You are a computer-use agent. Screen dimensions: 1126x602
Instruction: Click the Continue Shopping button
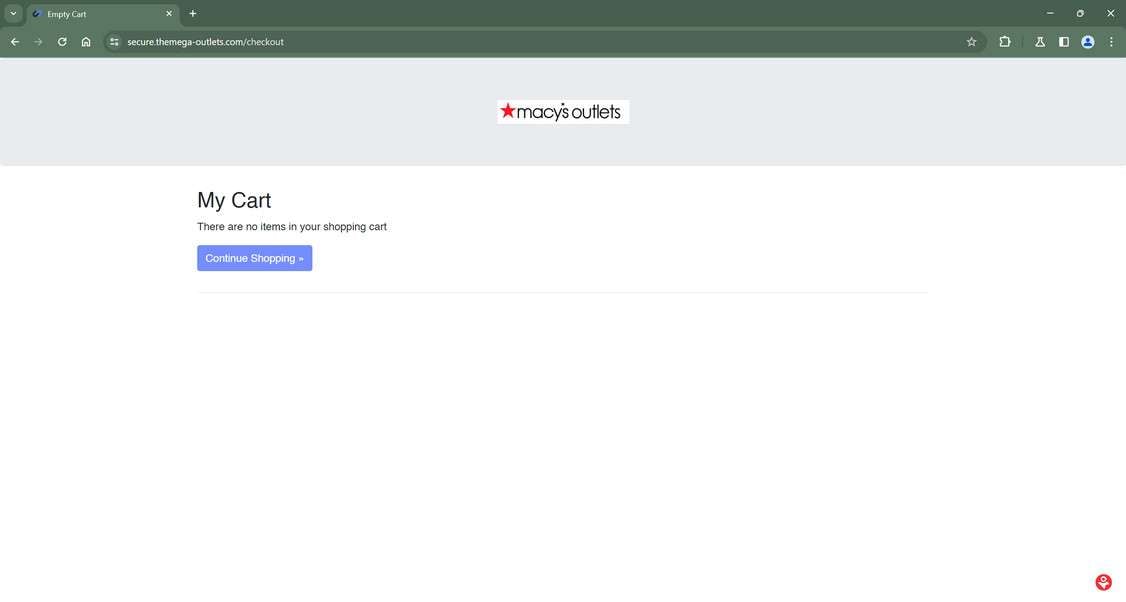[x=254, y=258]
